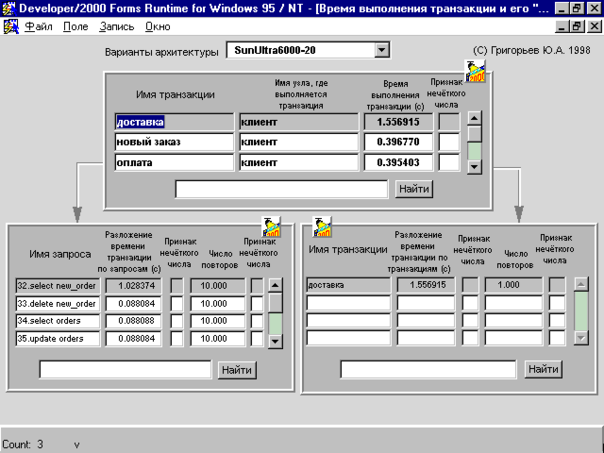
Task: Click клиент node field for оплата
Action: (299, 163)
